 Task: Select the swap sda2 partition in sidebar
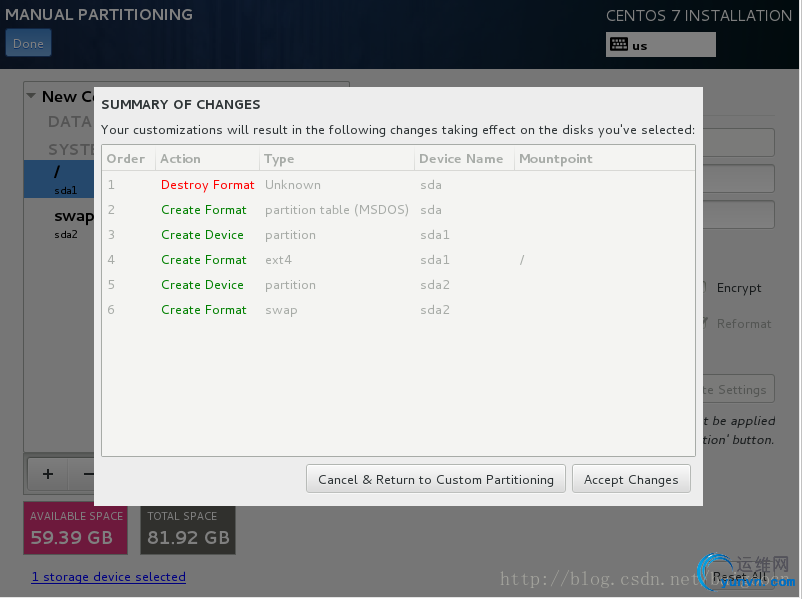tap(59, 223)
